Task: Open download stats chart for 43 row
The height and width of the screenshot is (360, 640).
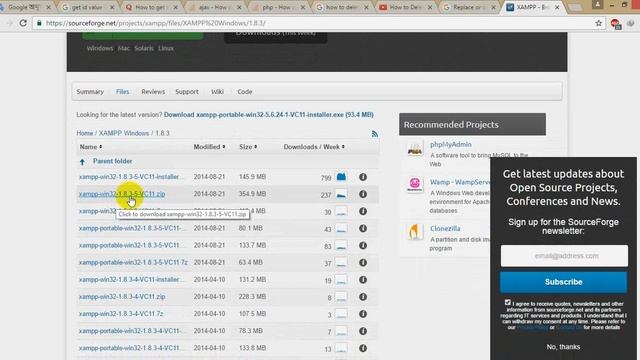Action: point(341,229)
